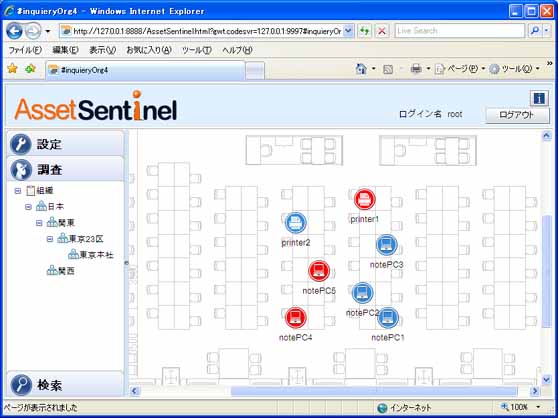Open the address bar URL dropdown
The image size is (558, 418).
(x=349, y=31)
